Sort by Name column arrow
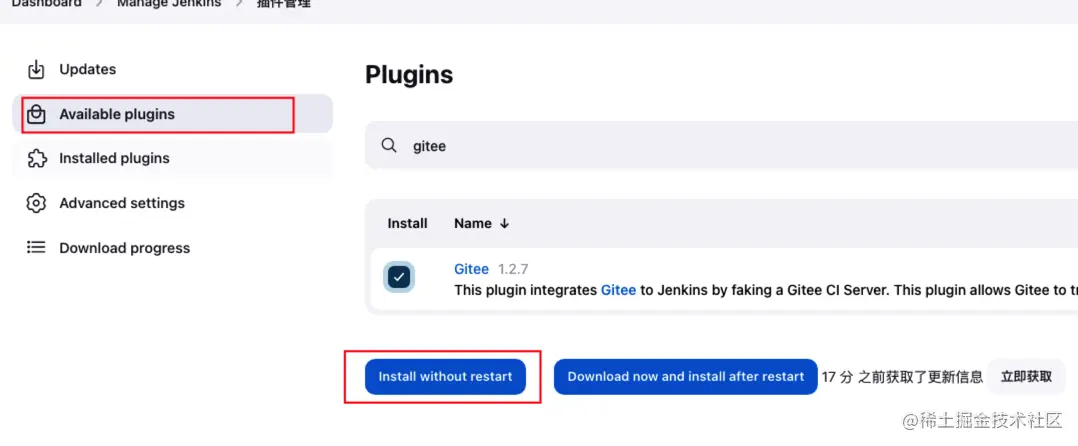 [x=504, y=224]
